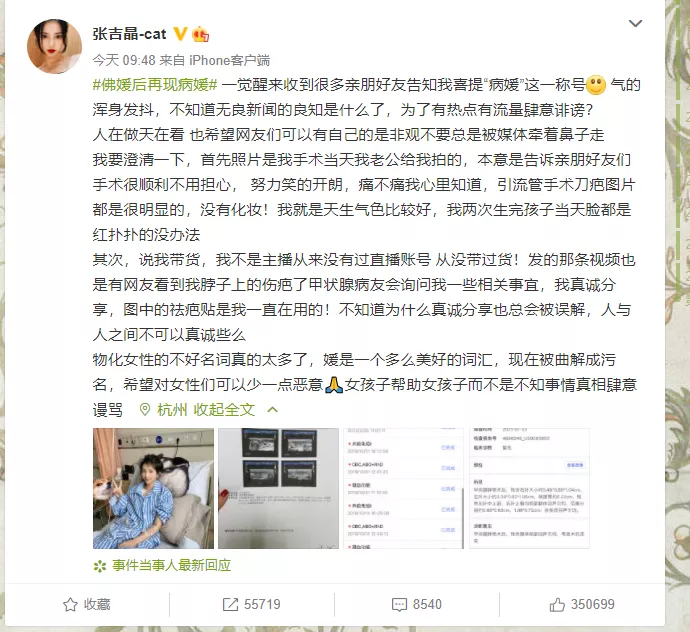Open the #佛媛后再现病媛# hashtag topic
690x632 pixels.
(x=155, y=85)
